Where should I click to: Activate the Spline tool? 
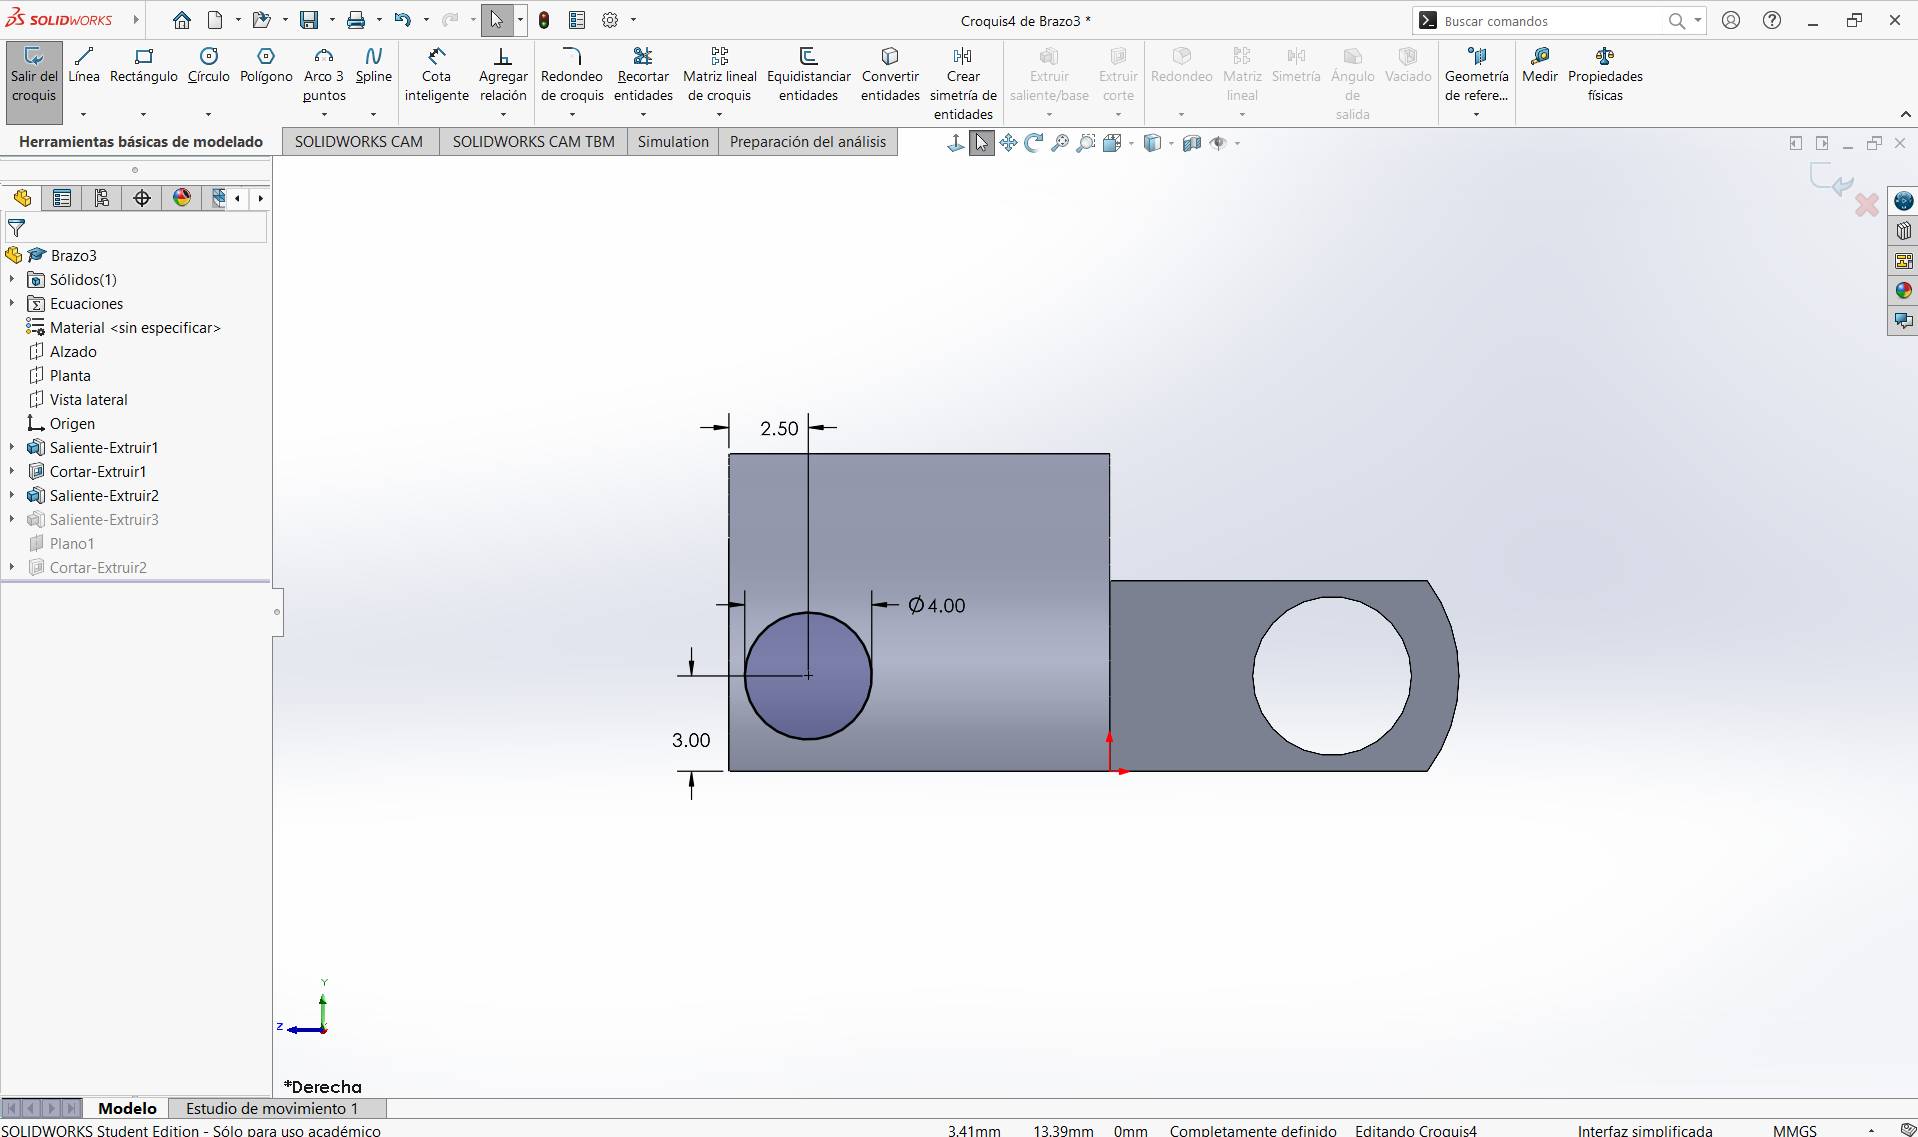click(373, 65)
